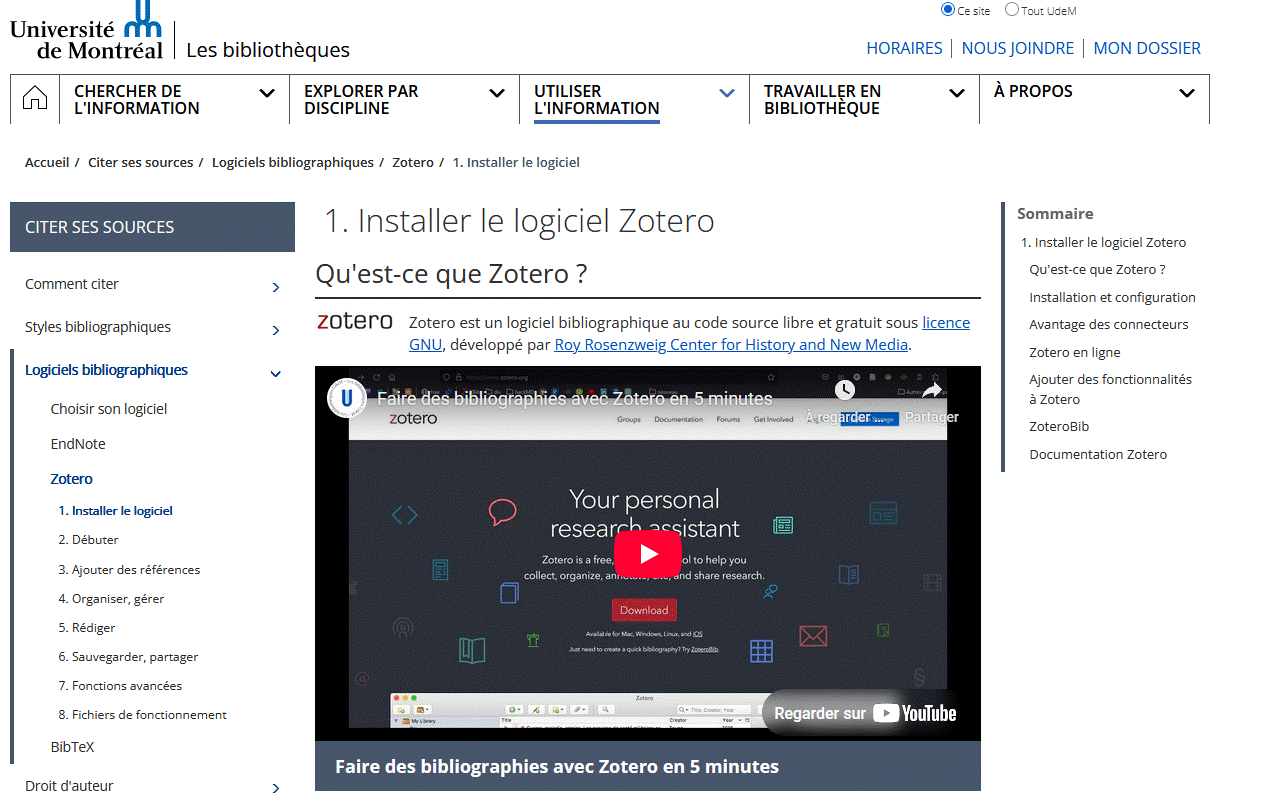Collapse the Logiciels bibliographiques sidebar chevron
Viewport: 1269px width, 810px height.
coord(276,374)
